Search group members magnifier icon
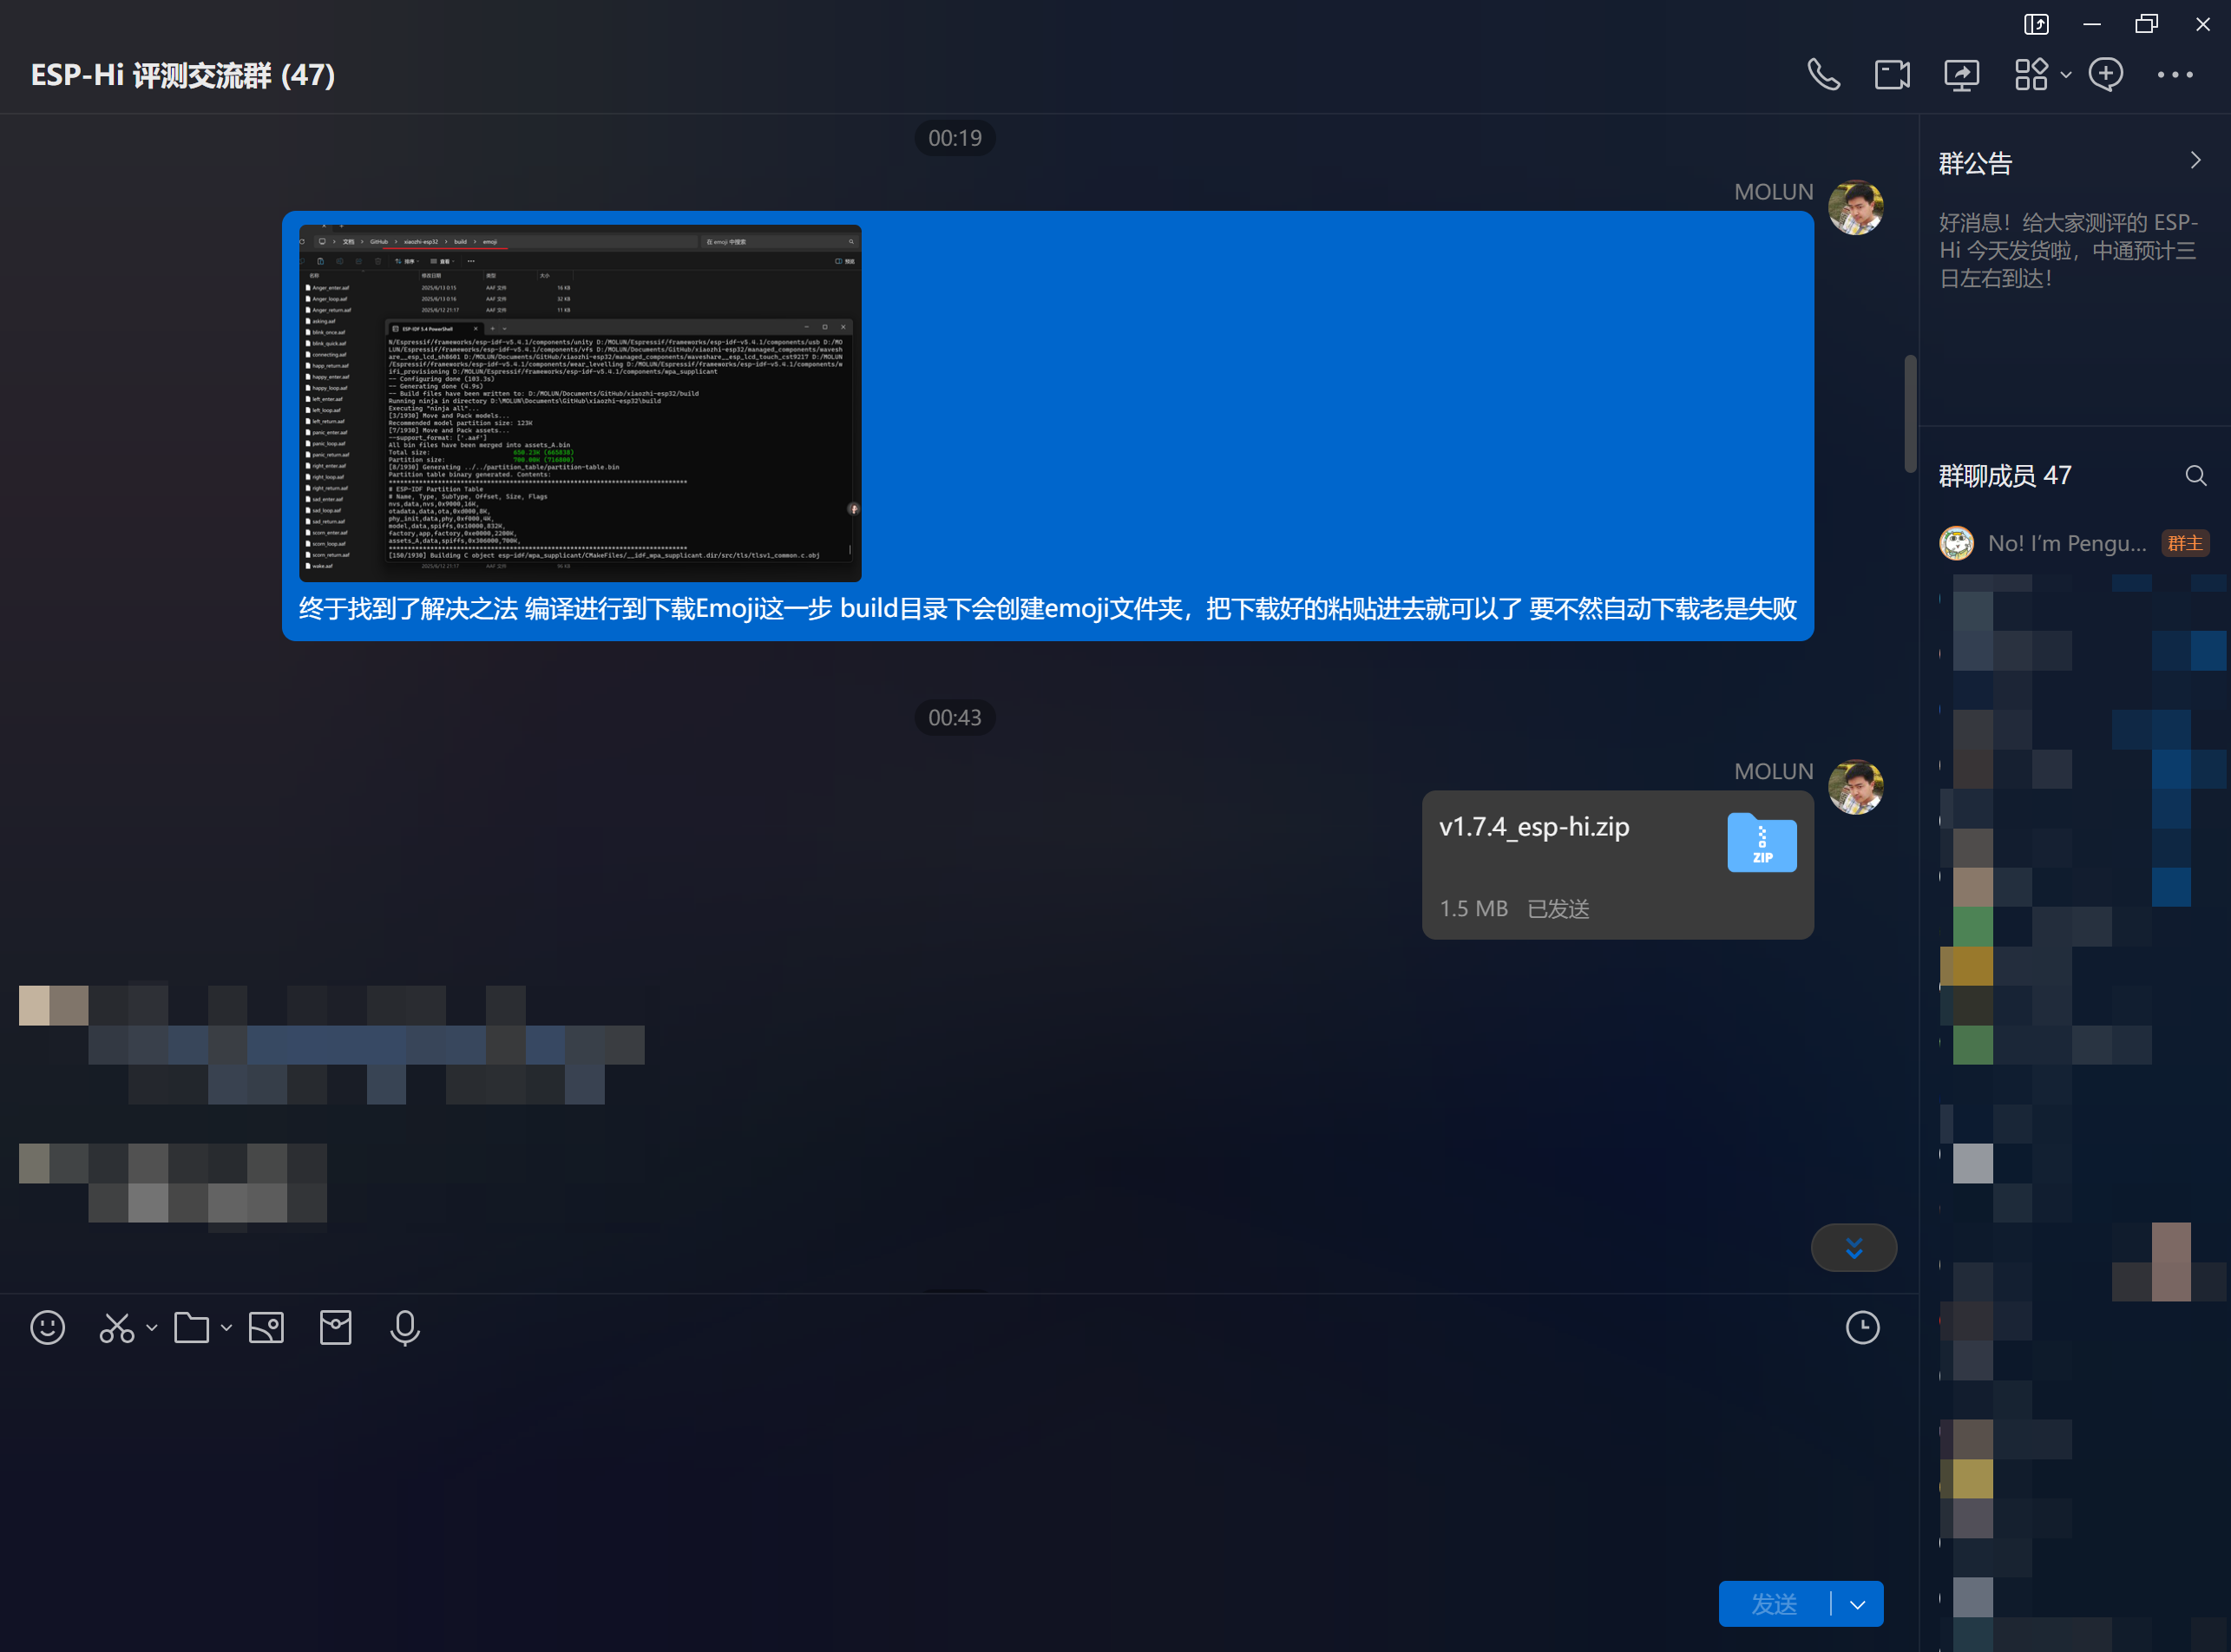This screenshot has width=2231, height=1652. (2195, 476)
